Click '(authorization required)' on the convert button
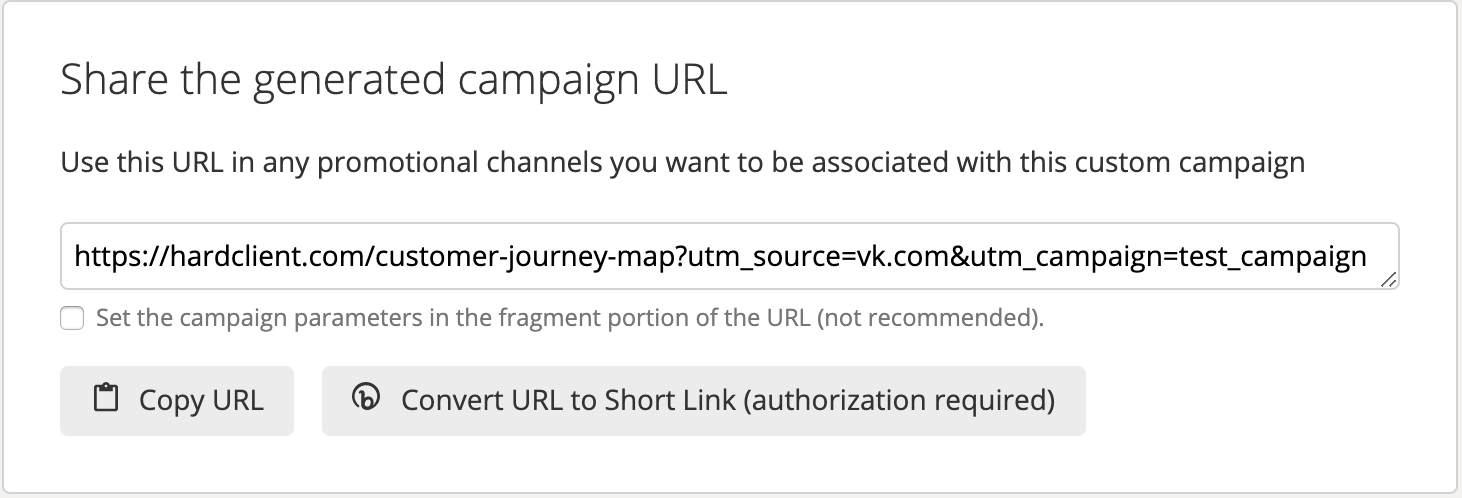 coord(900,400)
